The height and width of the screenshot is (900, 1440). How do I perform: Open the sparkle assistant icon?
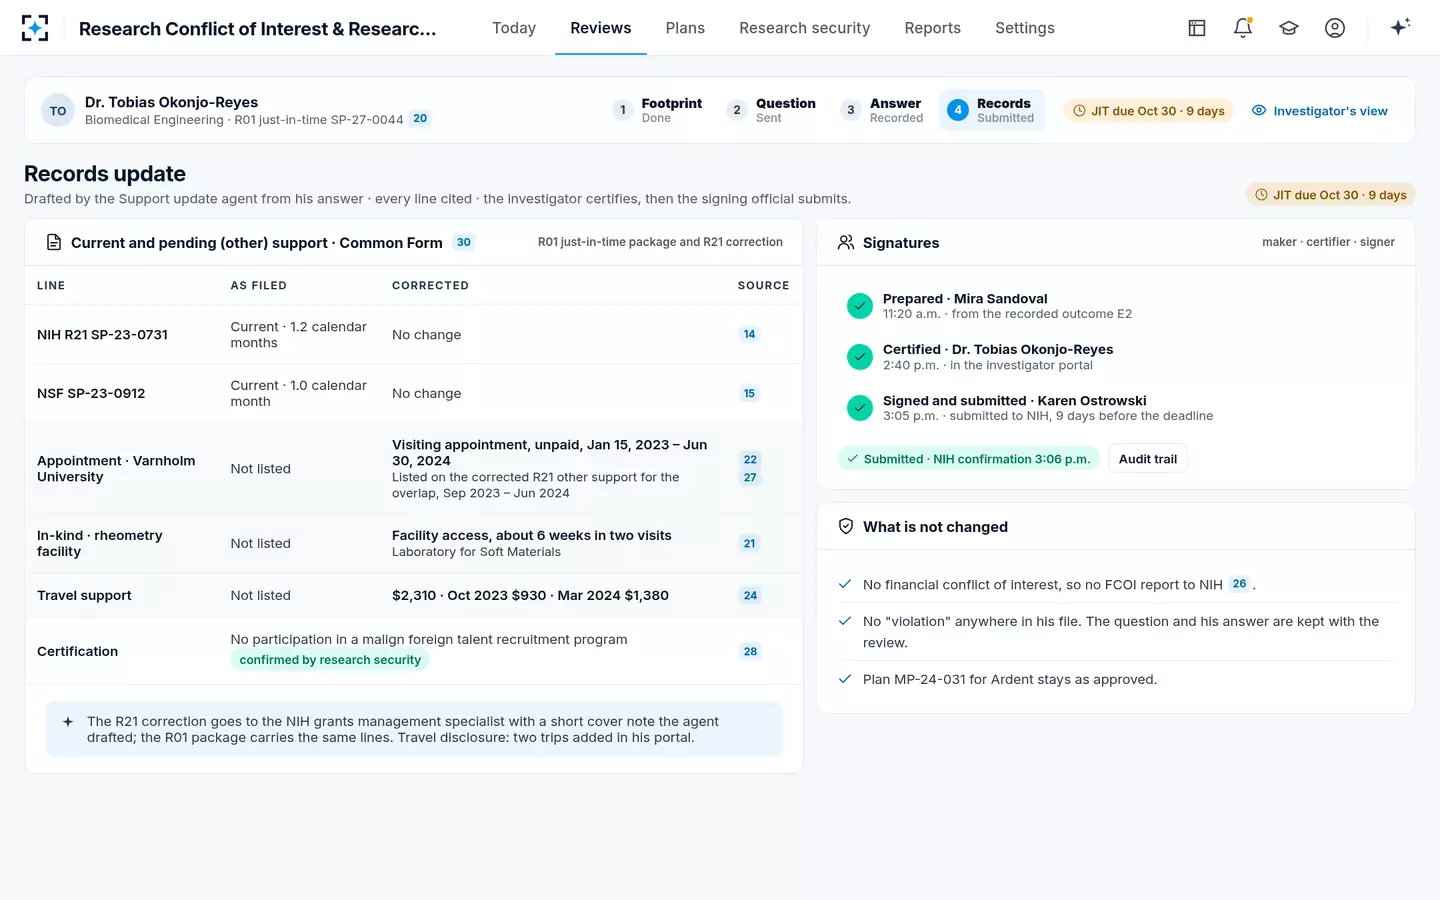coord(1400,27)
